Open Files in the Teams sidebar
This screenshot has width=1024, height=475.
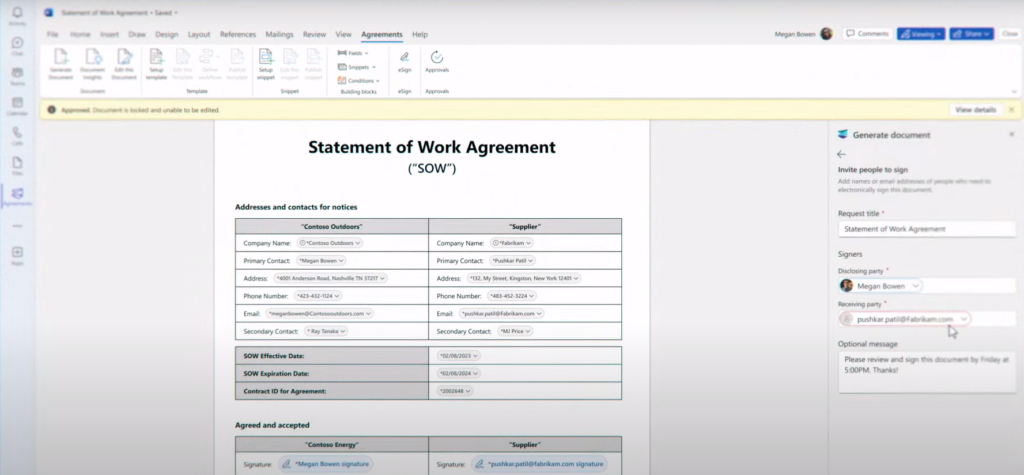[18, 166]
